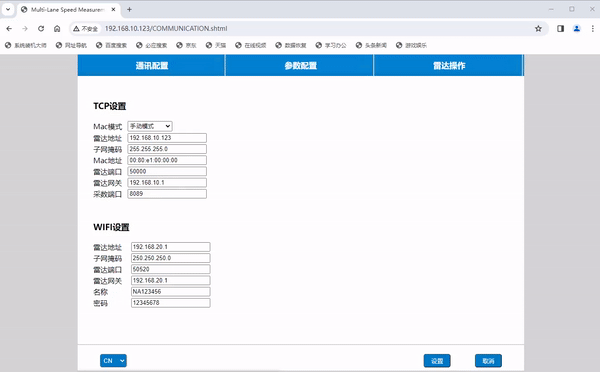This screenshot has height=372, width=600.
Task: Click the 名称 label
Action: (100, 292)
